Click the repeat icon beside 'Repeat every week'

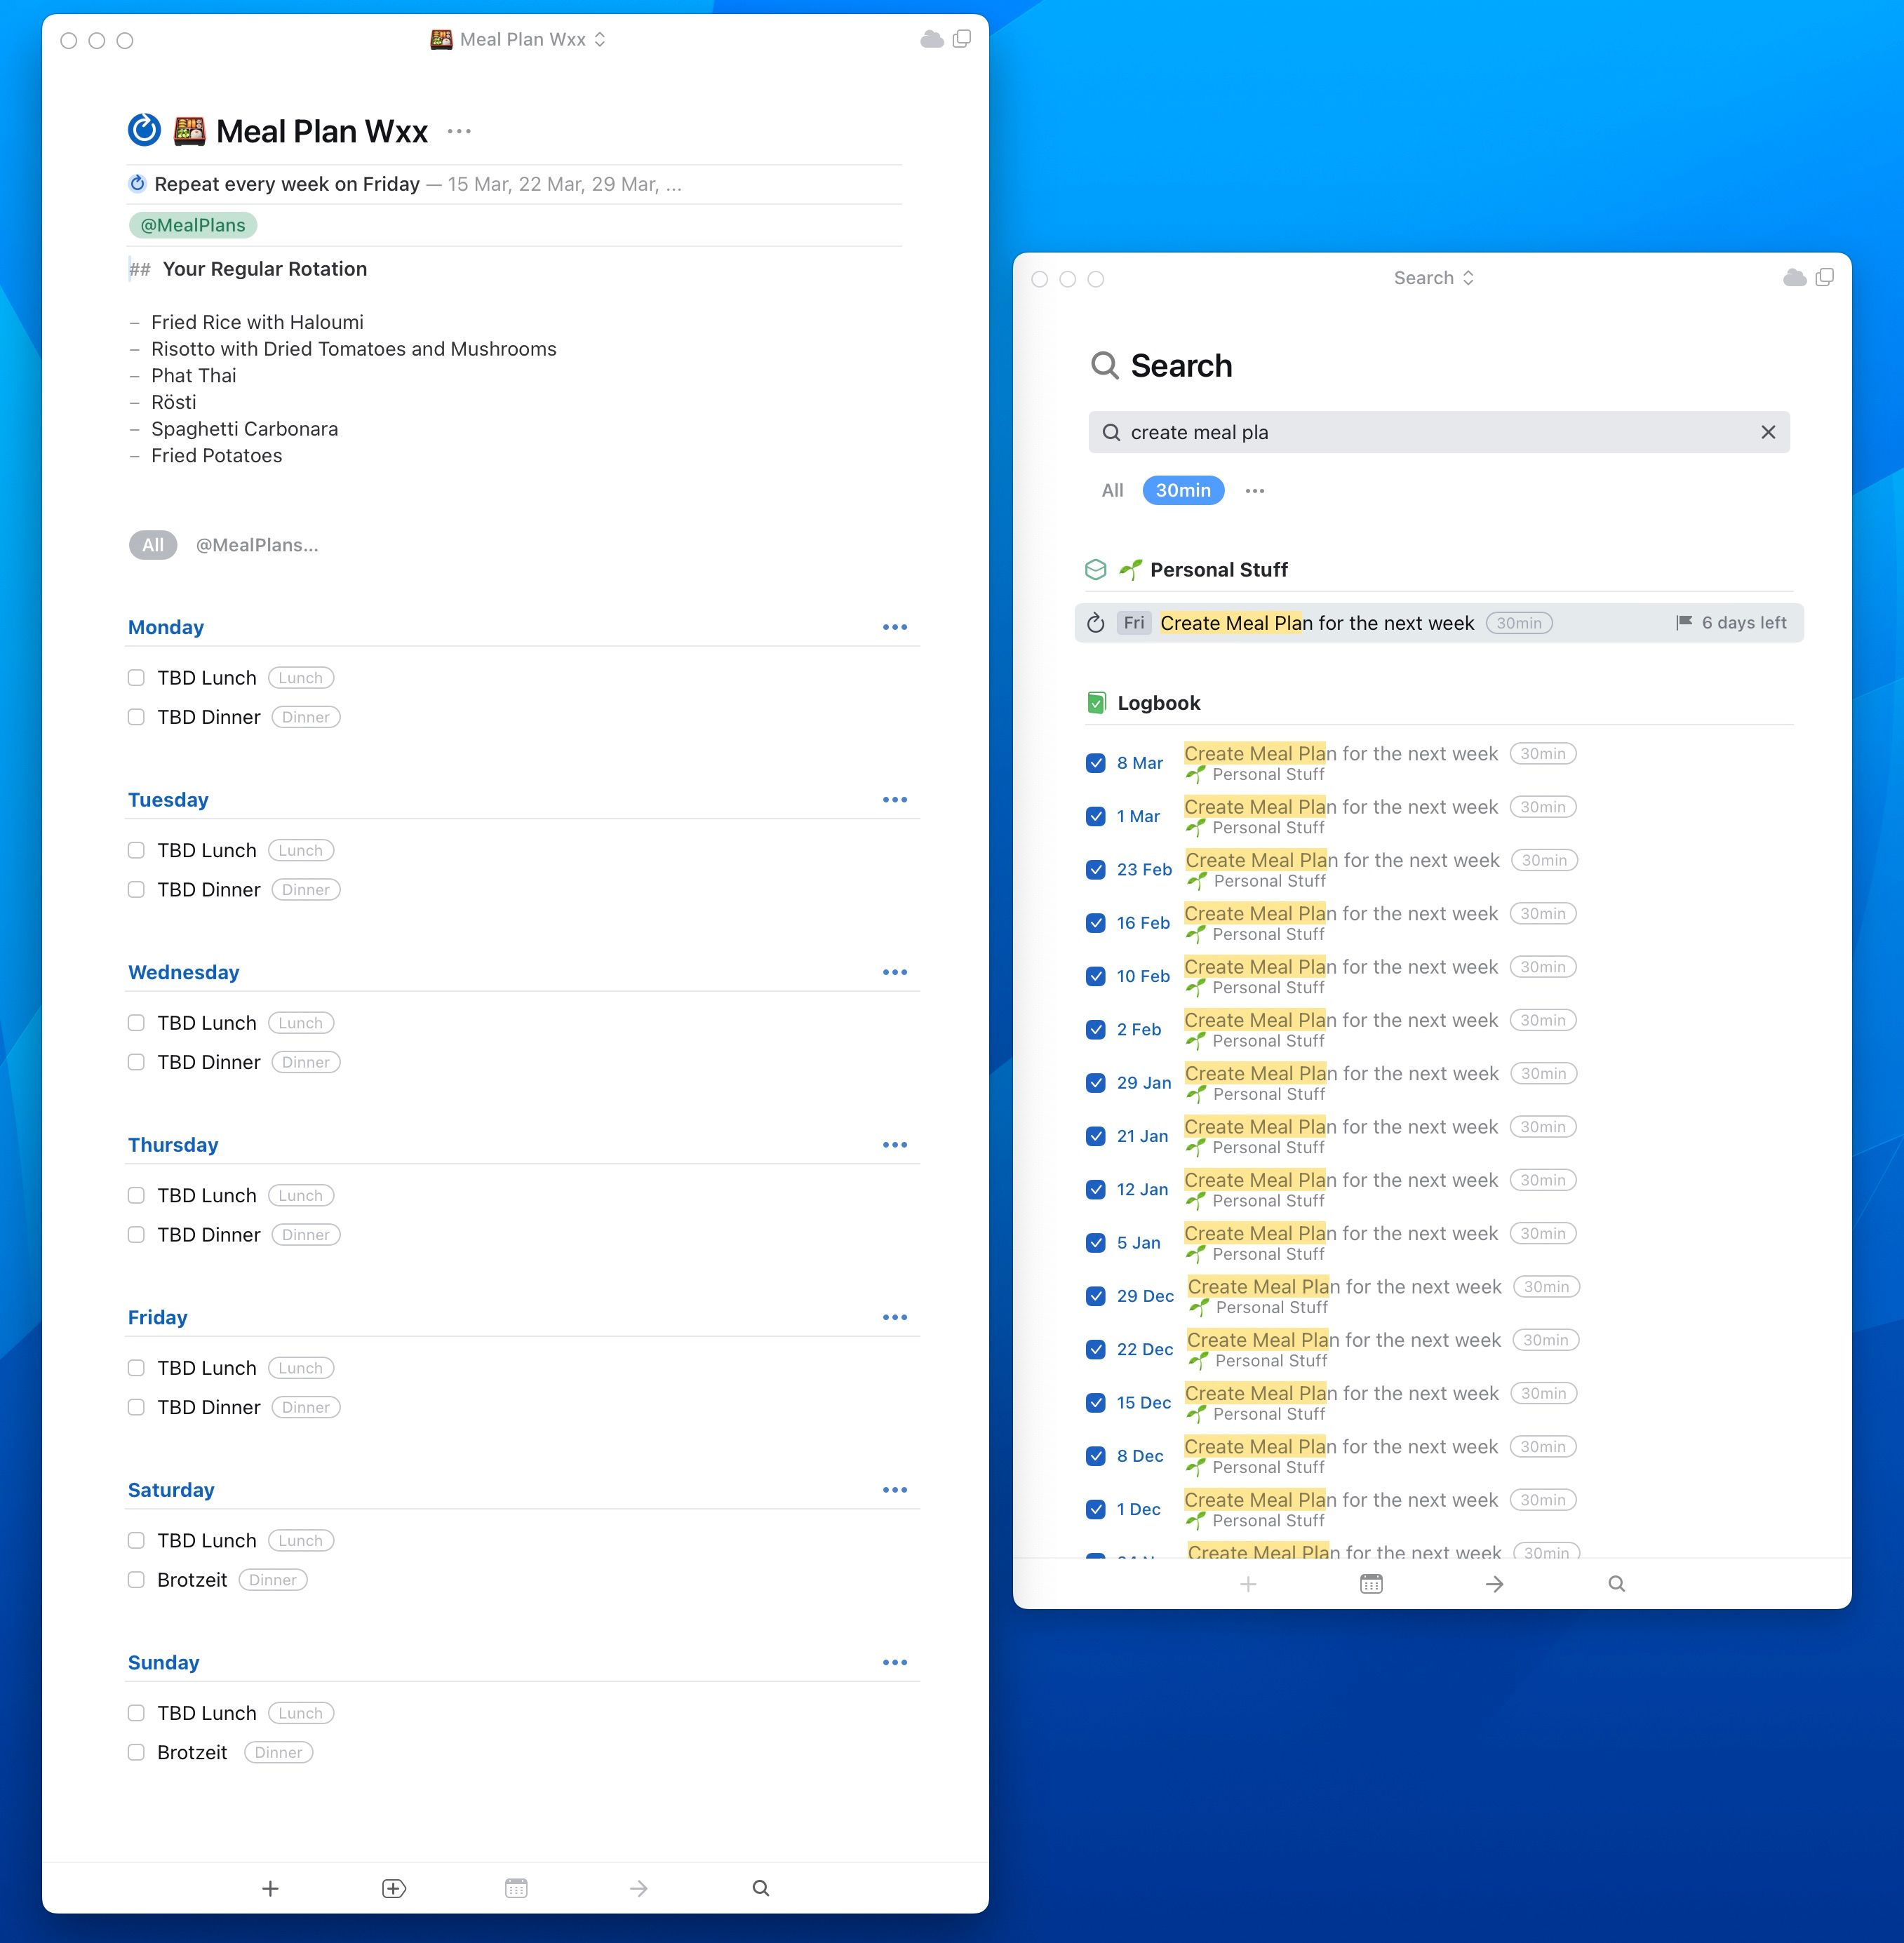click(x=139, y=183)
